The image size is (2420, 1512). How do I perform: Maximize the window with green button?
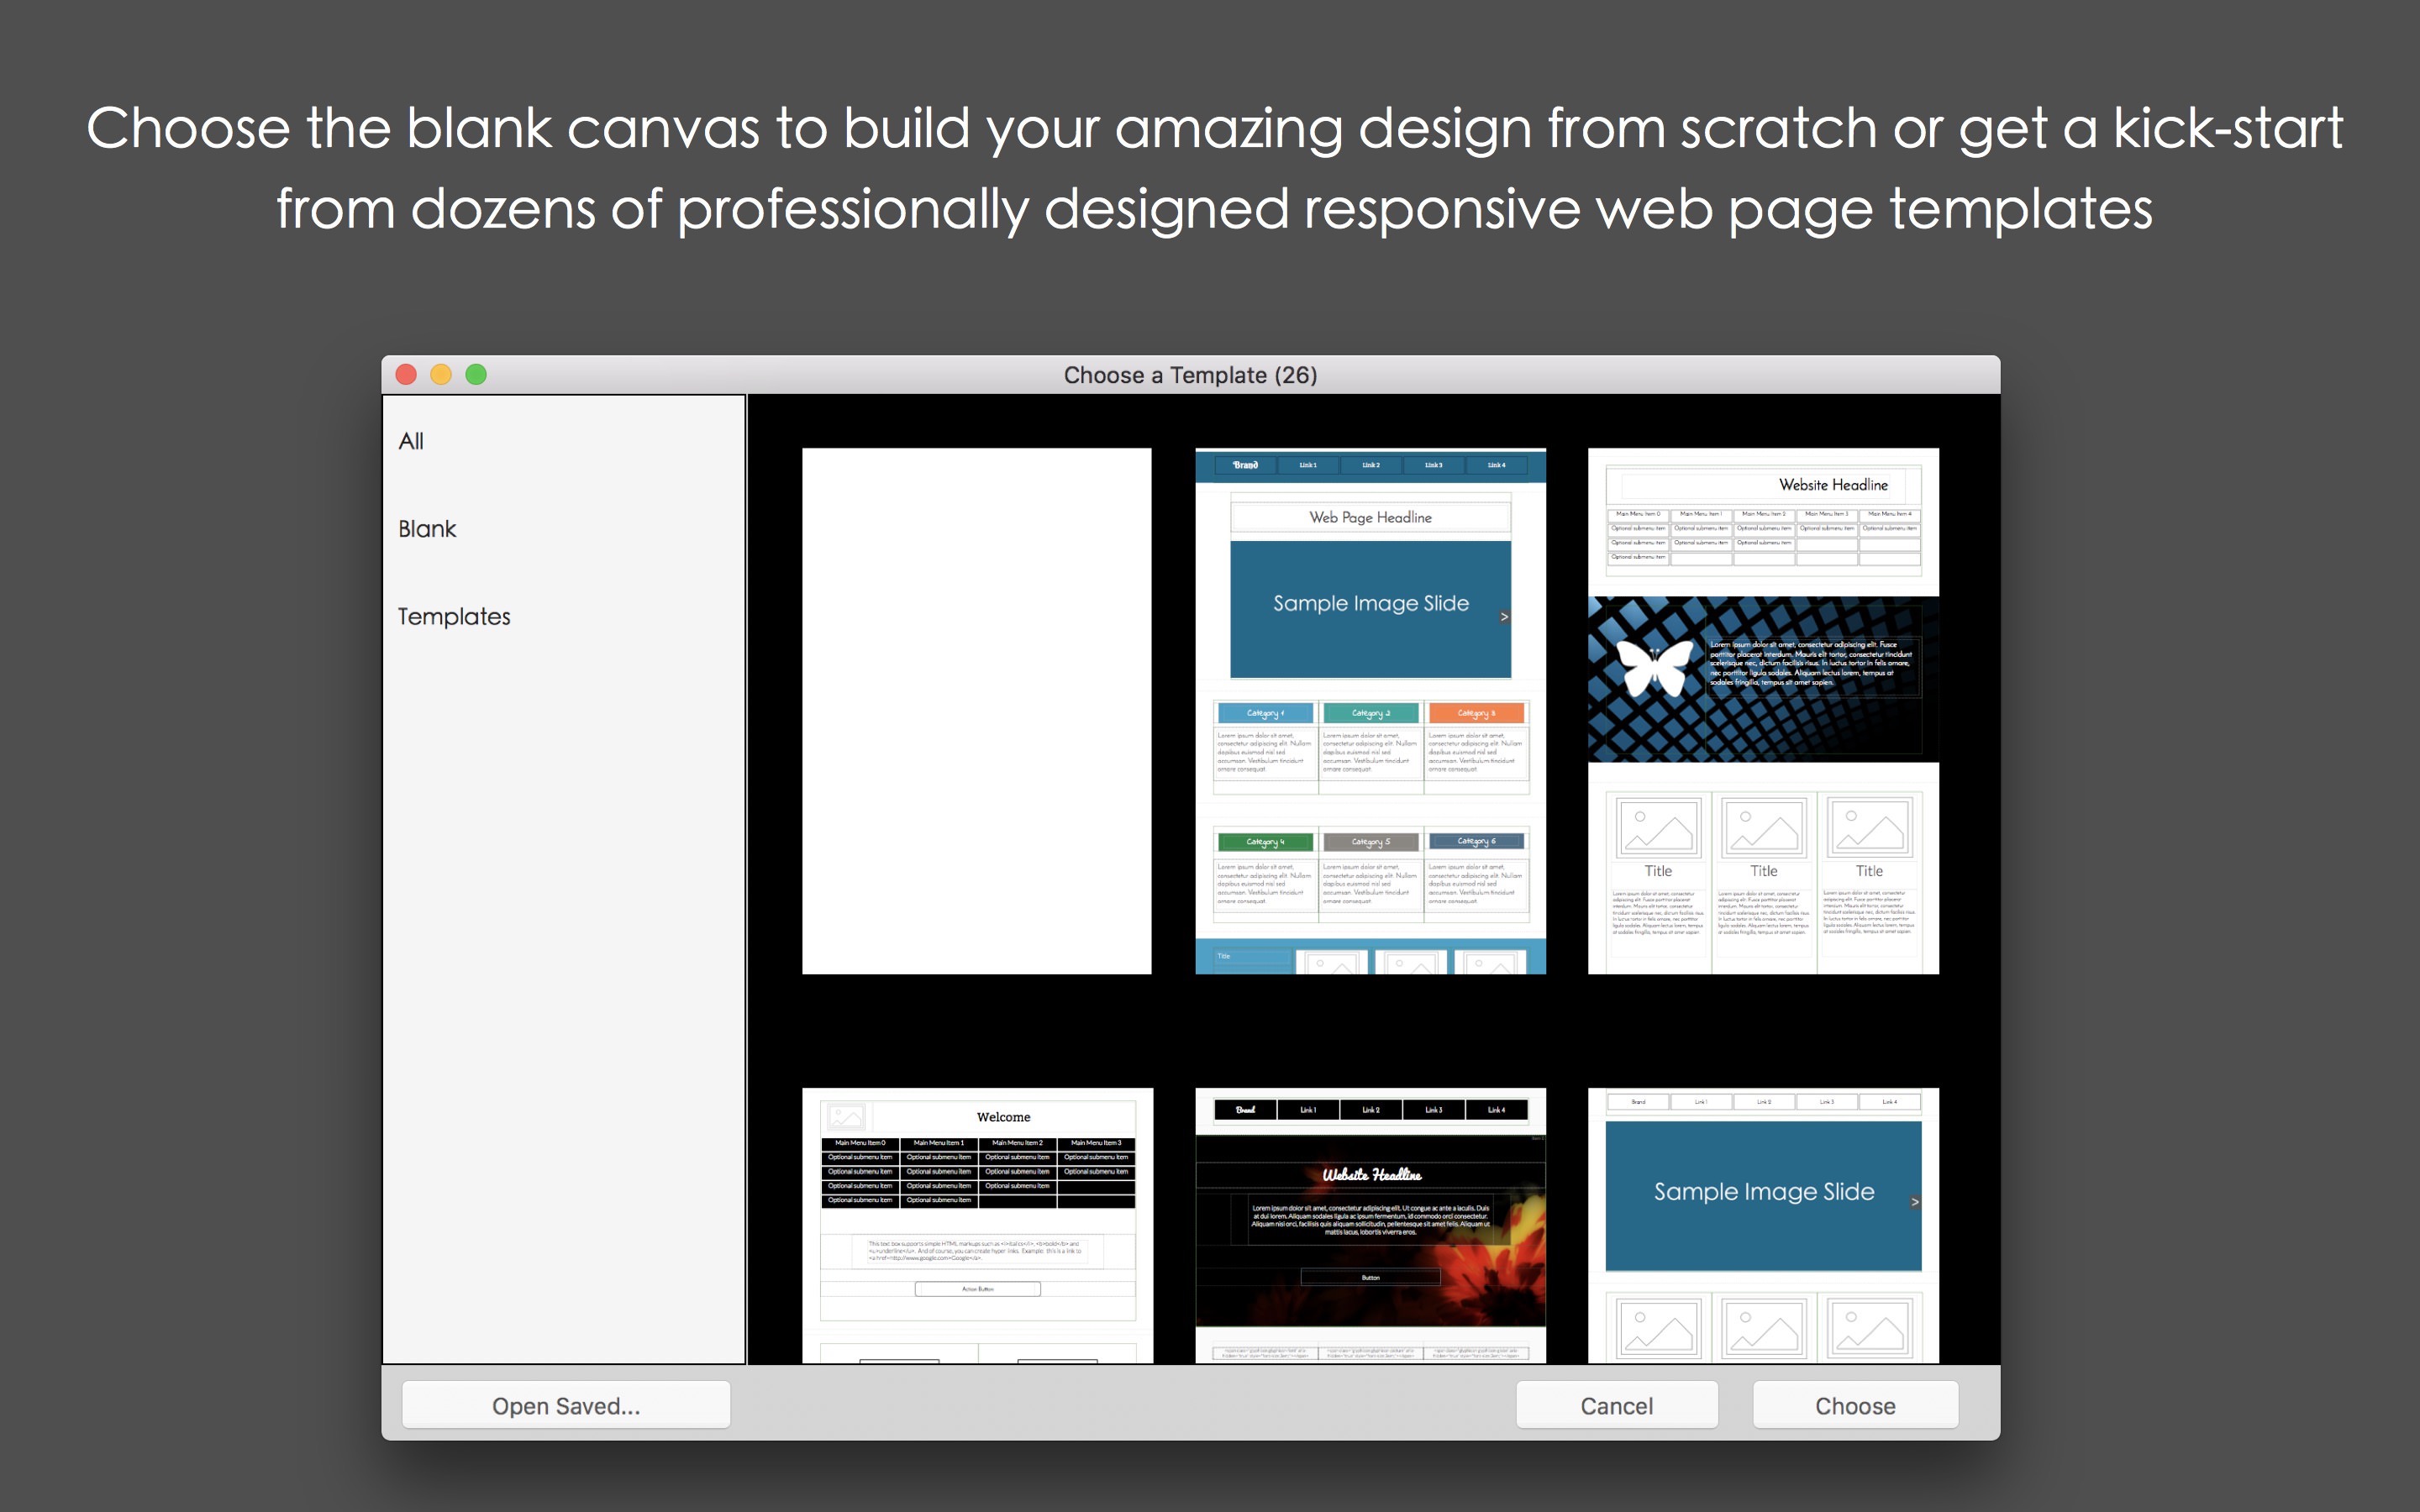[x=476, y=374]
